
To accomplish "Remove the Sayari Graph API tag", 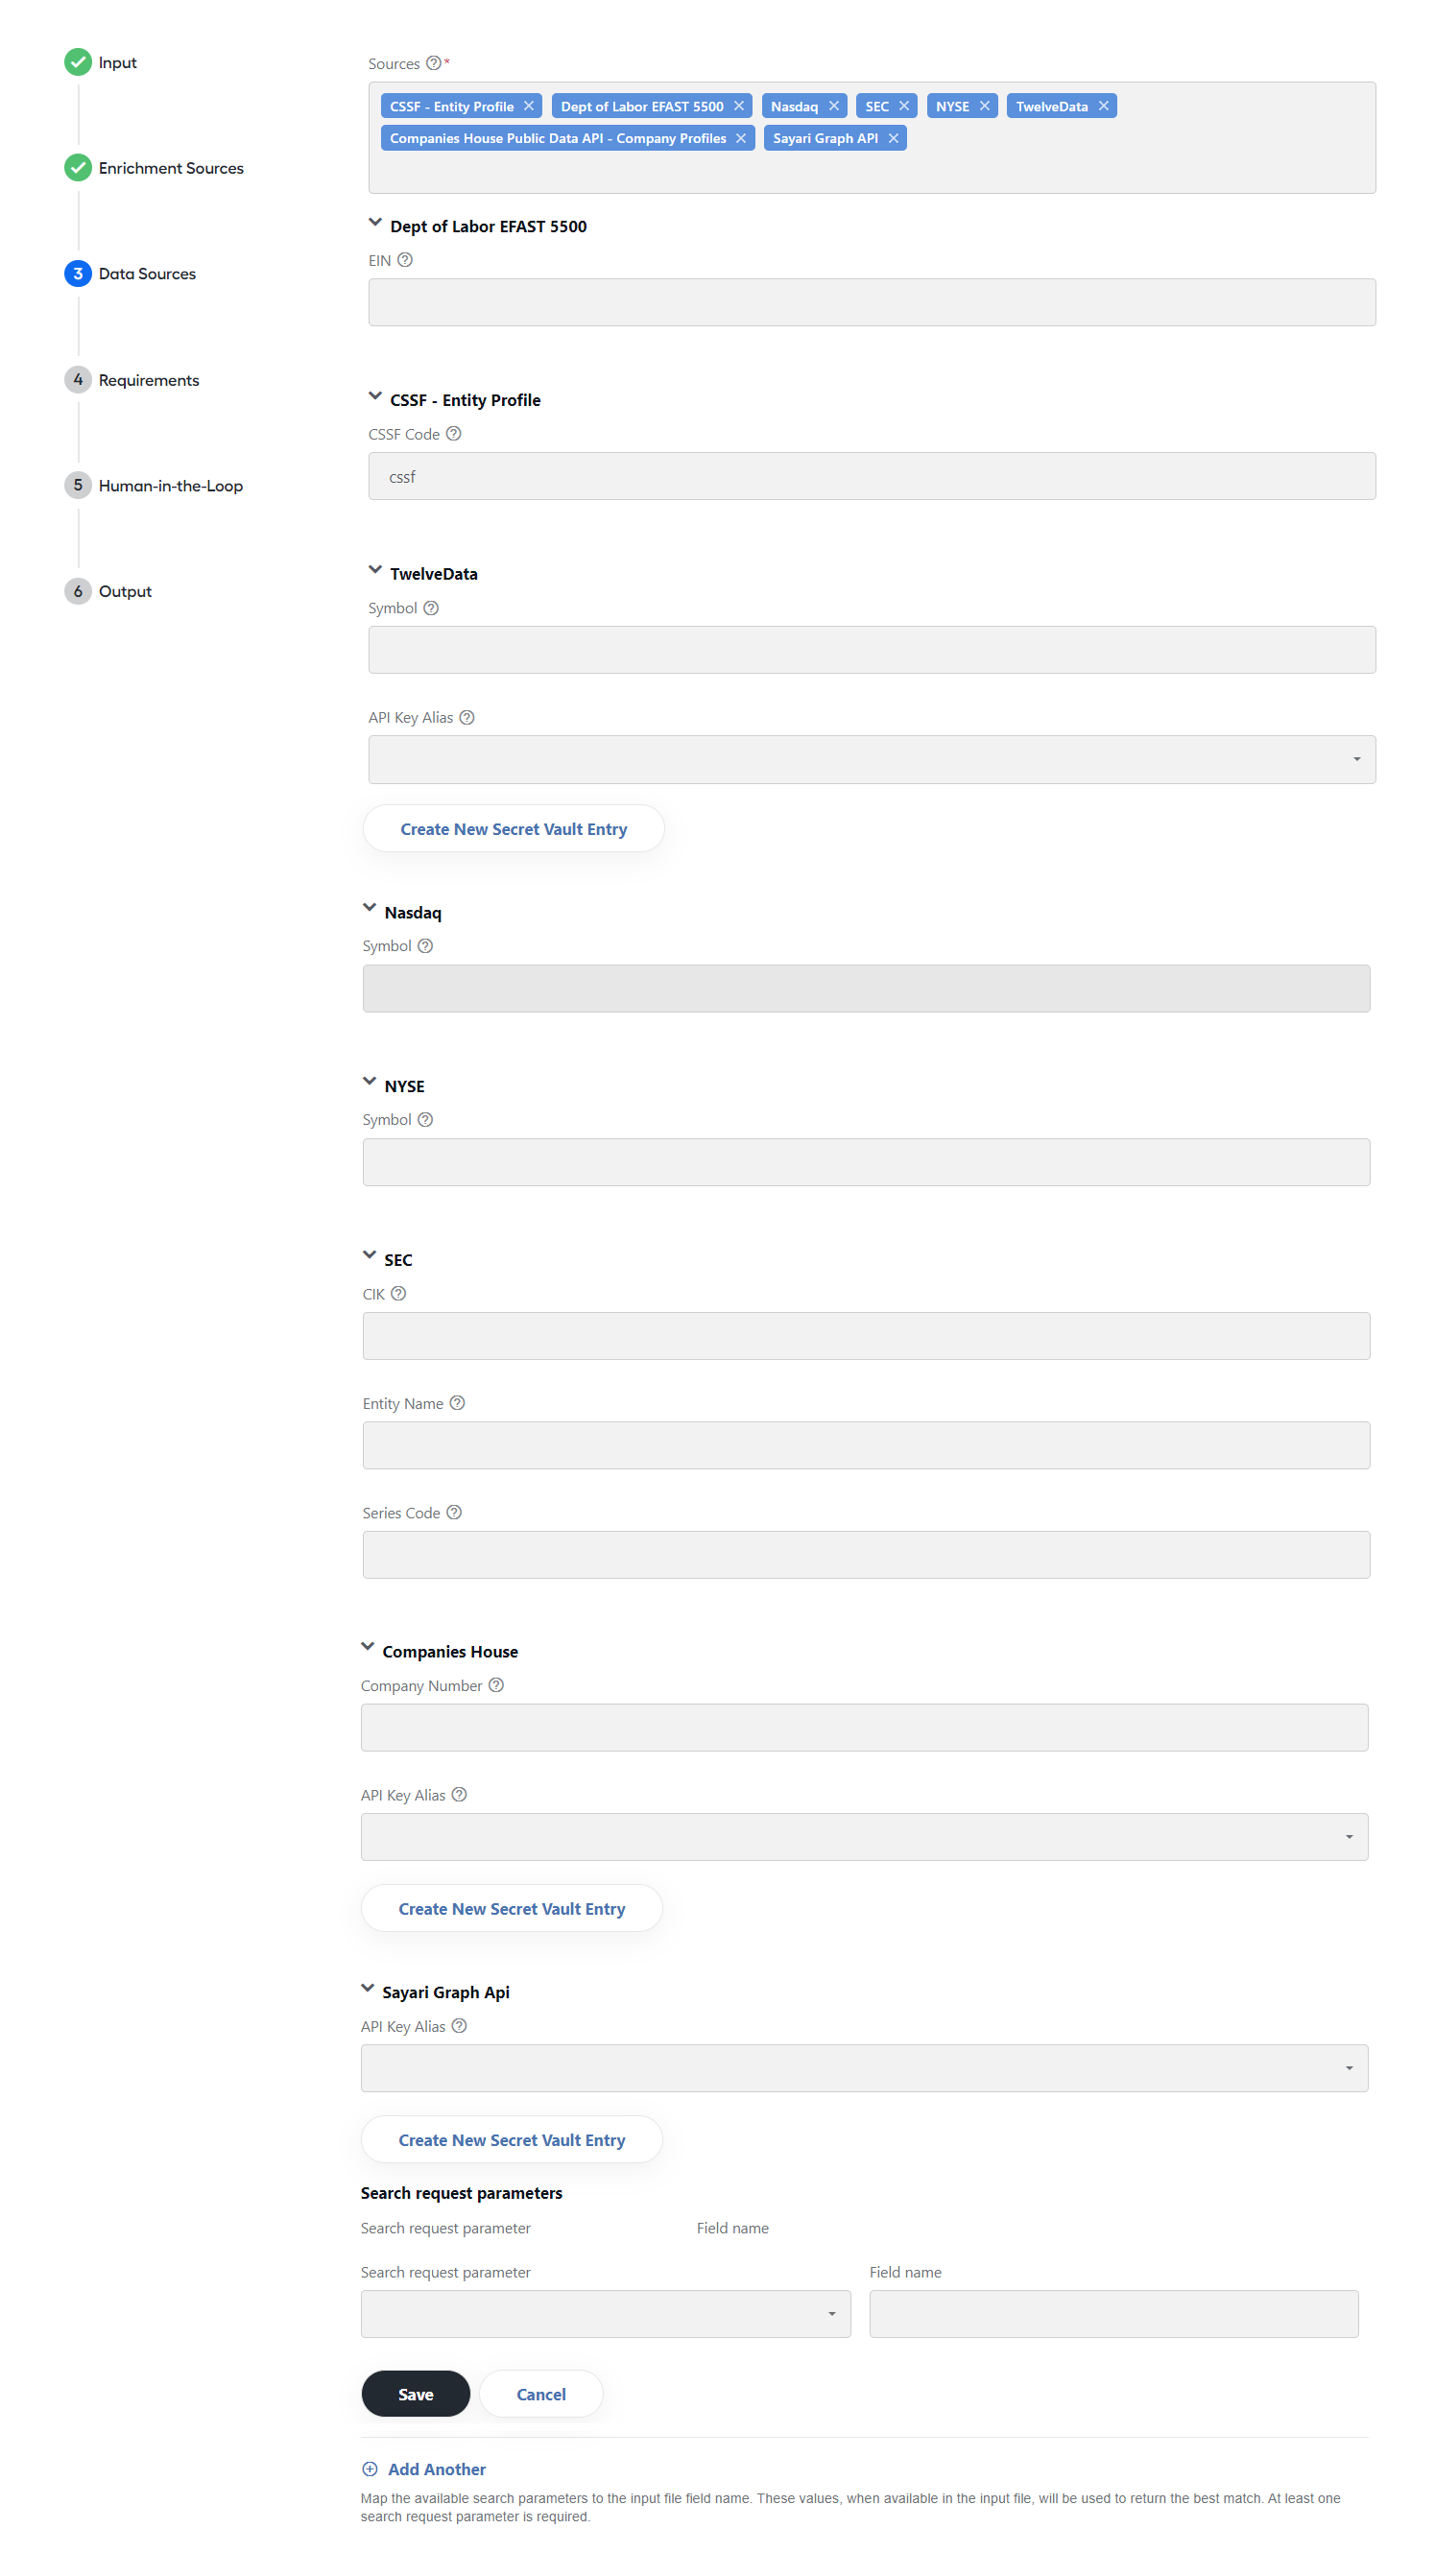I will (x=893, y=138).
